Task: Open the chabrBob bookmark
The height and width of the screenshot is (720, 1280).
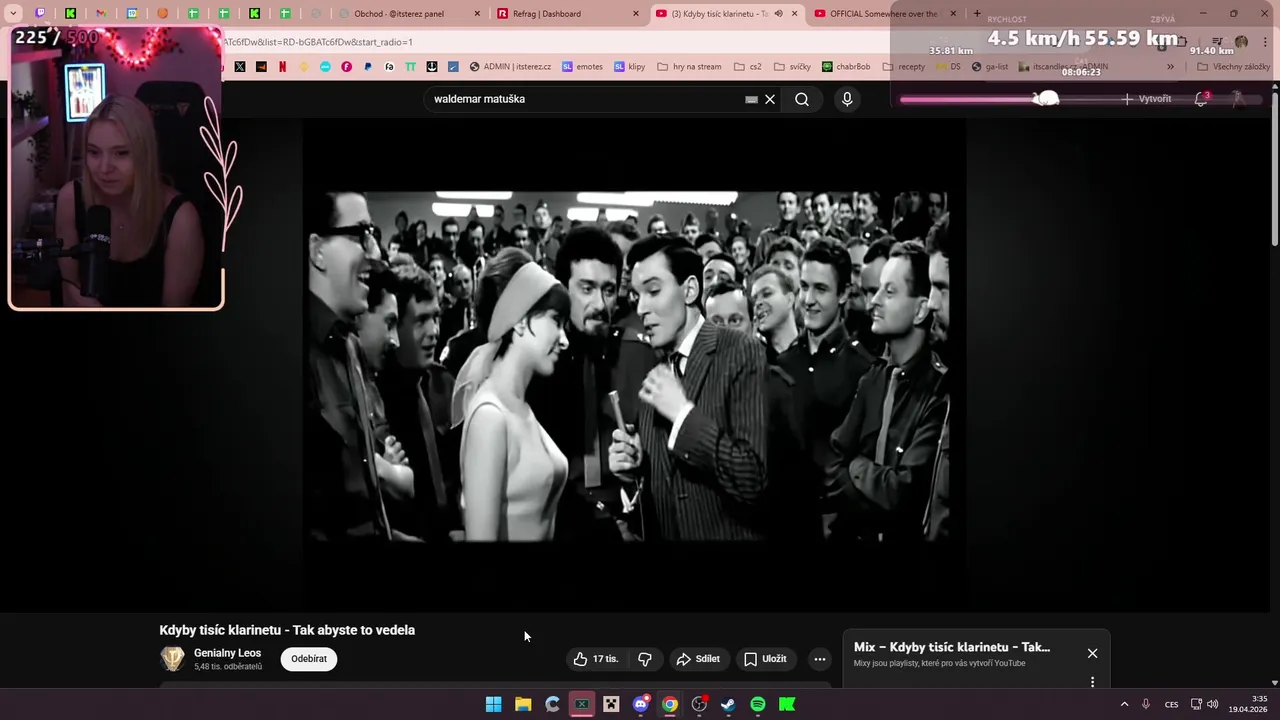Action: tap(846, 67)
